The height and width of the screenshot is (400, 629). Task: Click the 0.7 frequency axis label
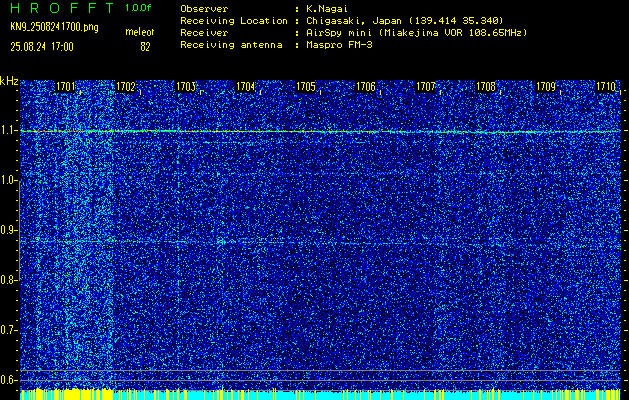[x=8, y=330]
